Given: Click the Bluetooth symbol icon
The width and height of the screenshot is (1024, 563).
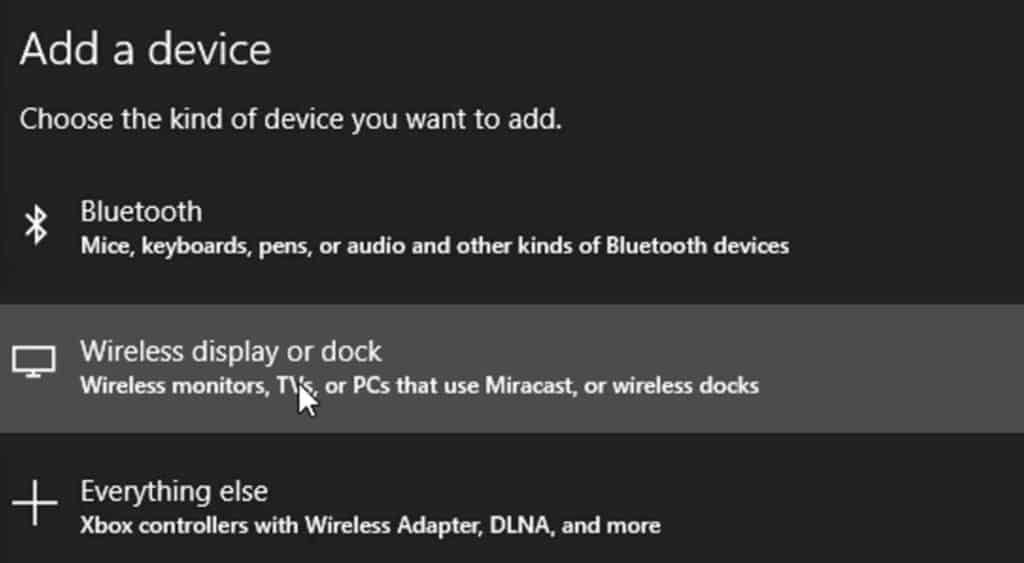Looking at the screenshot, I should [36, 225].
